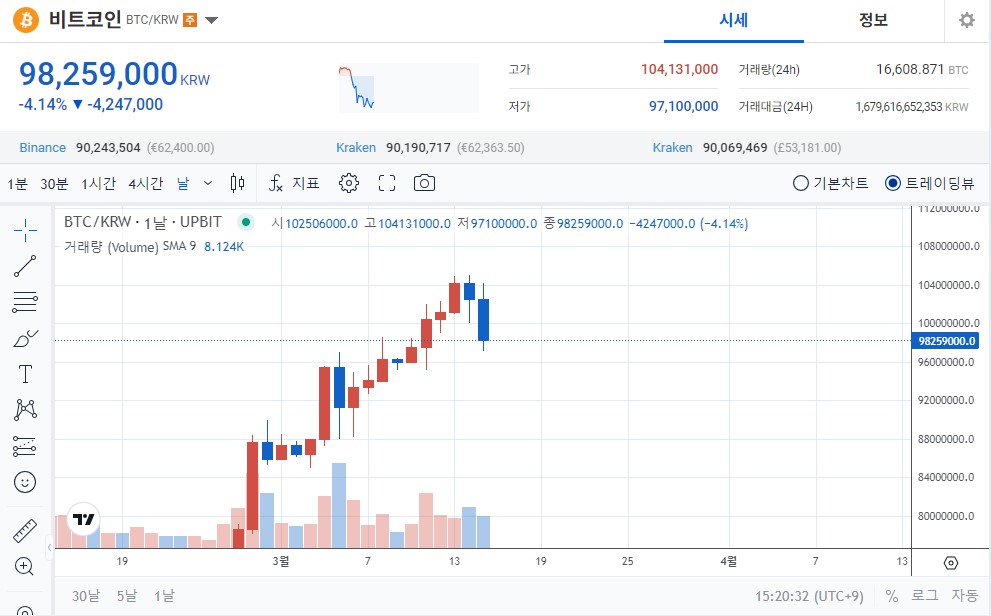Click the Bitcoin logo icon
The image size is (991, 616).
26,20
